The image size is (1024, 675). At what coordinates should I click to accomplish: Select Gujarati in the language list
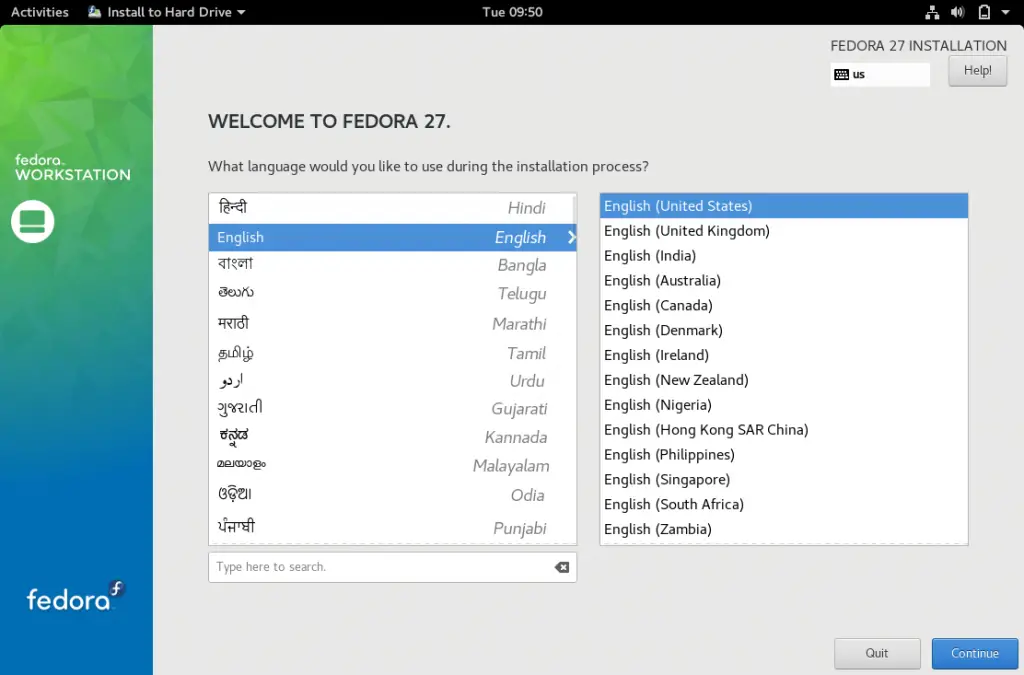pyautogui.click(x=392, y=409)
